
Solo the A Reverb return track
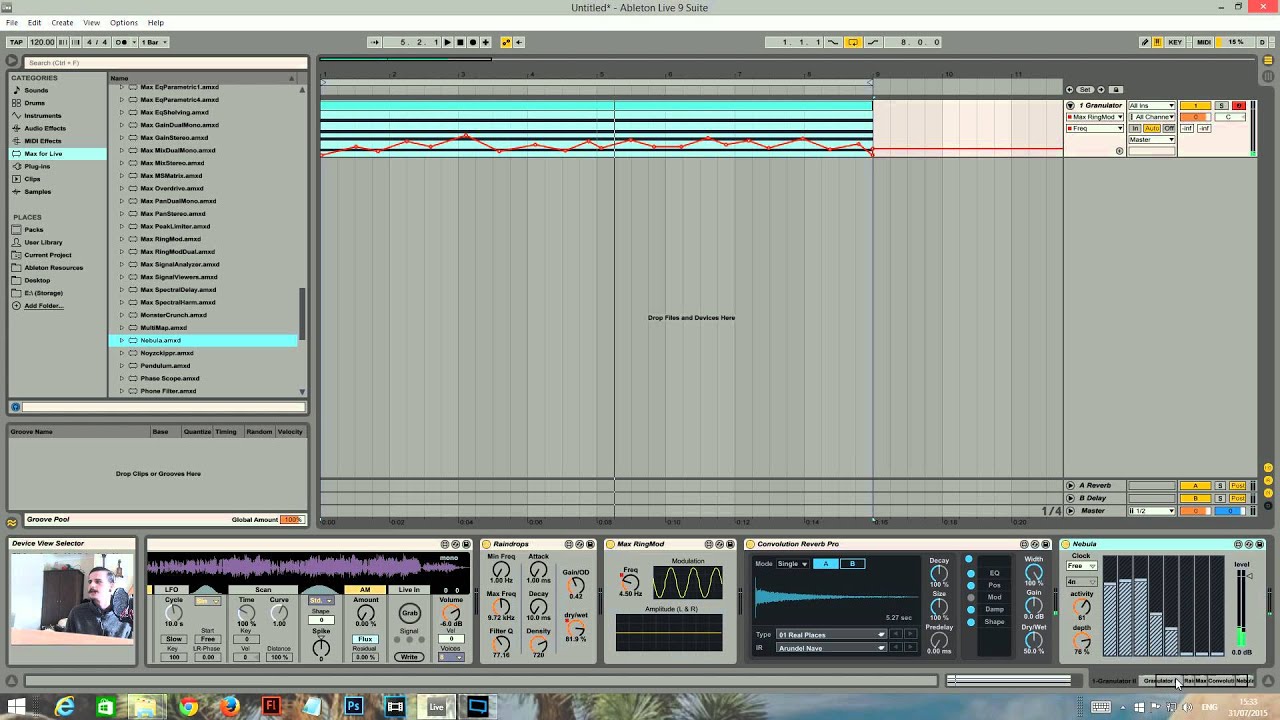pyautogui.click(x=1220, y=485)
